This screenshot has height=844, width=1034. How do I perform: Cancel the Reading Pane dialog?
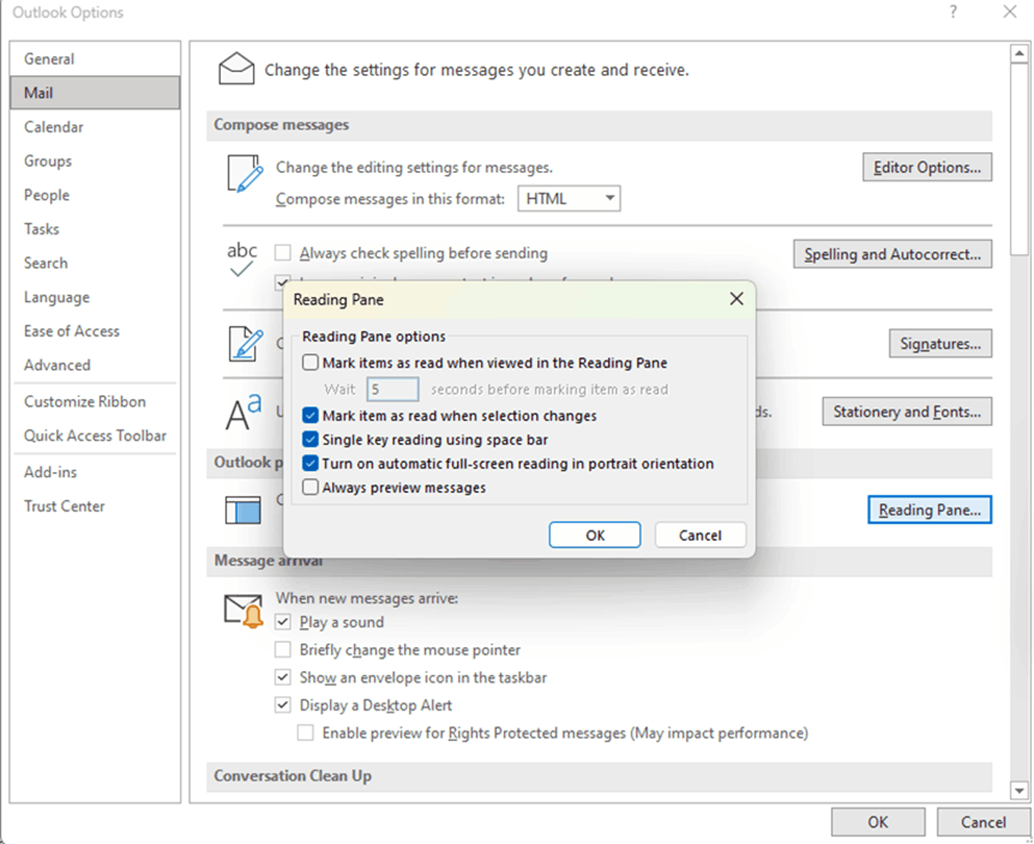point(700,535)
